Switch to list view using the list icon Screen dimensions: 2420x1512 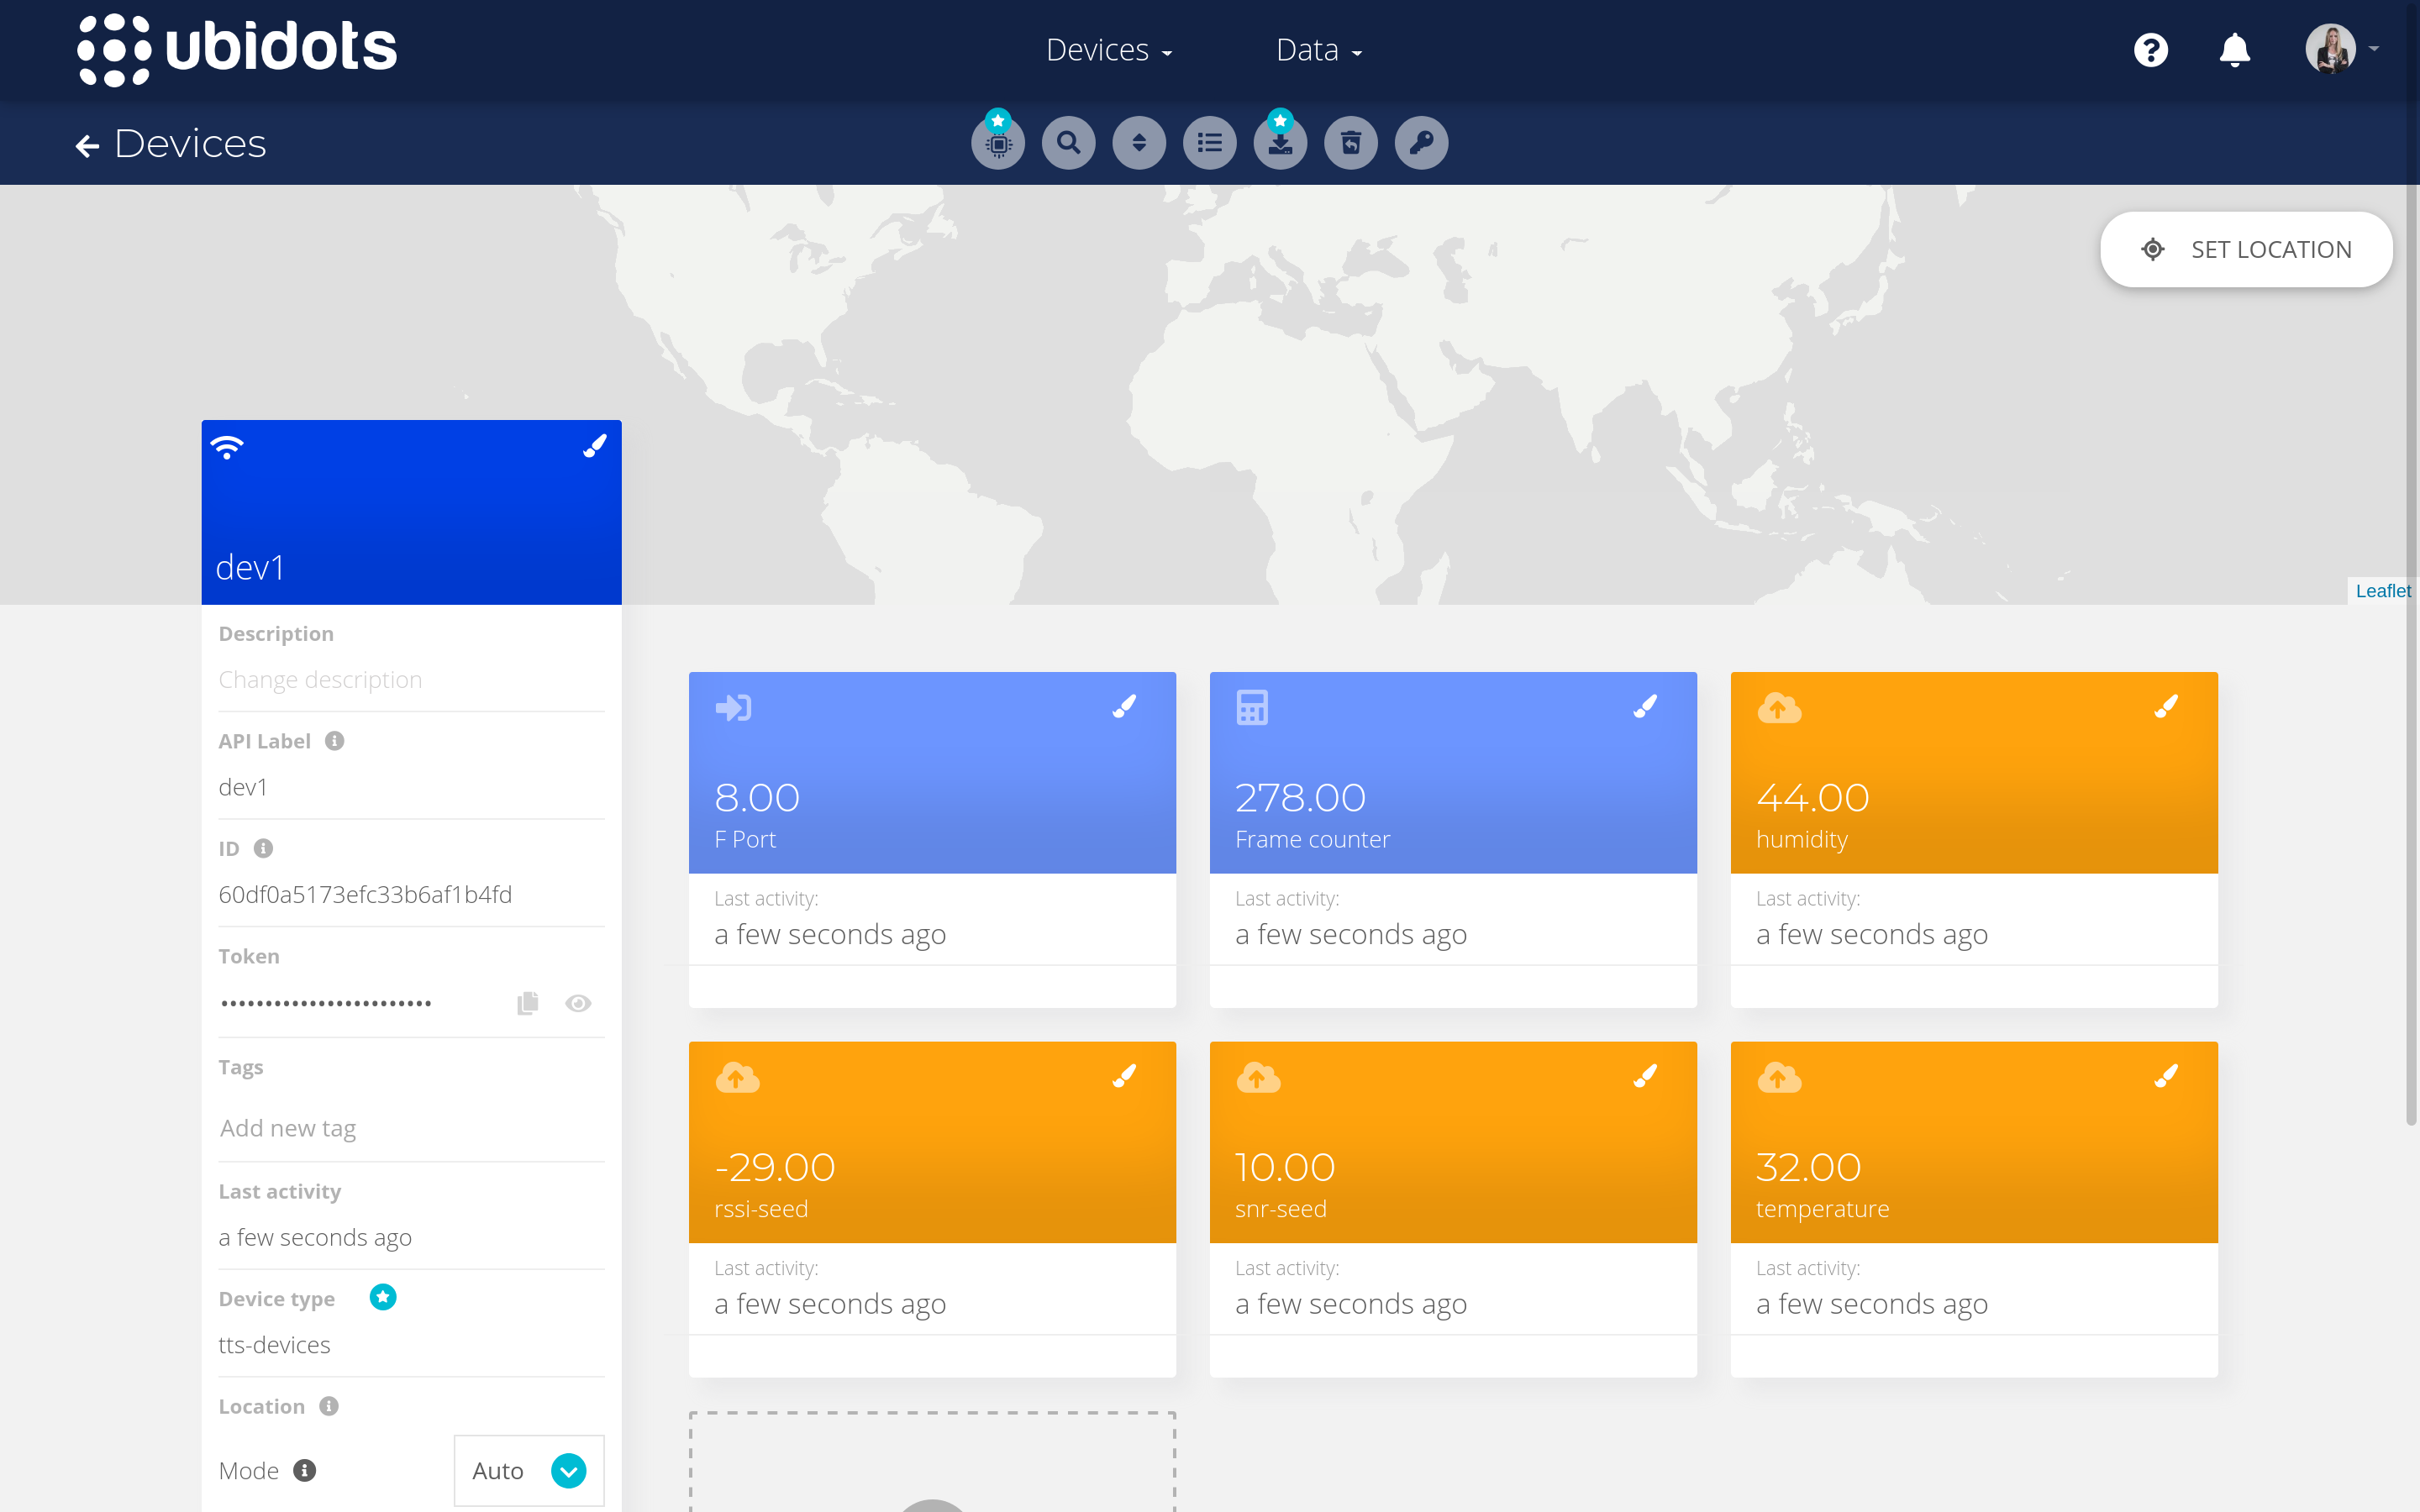[x=1209, y=143]
